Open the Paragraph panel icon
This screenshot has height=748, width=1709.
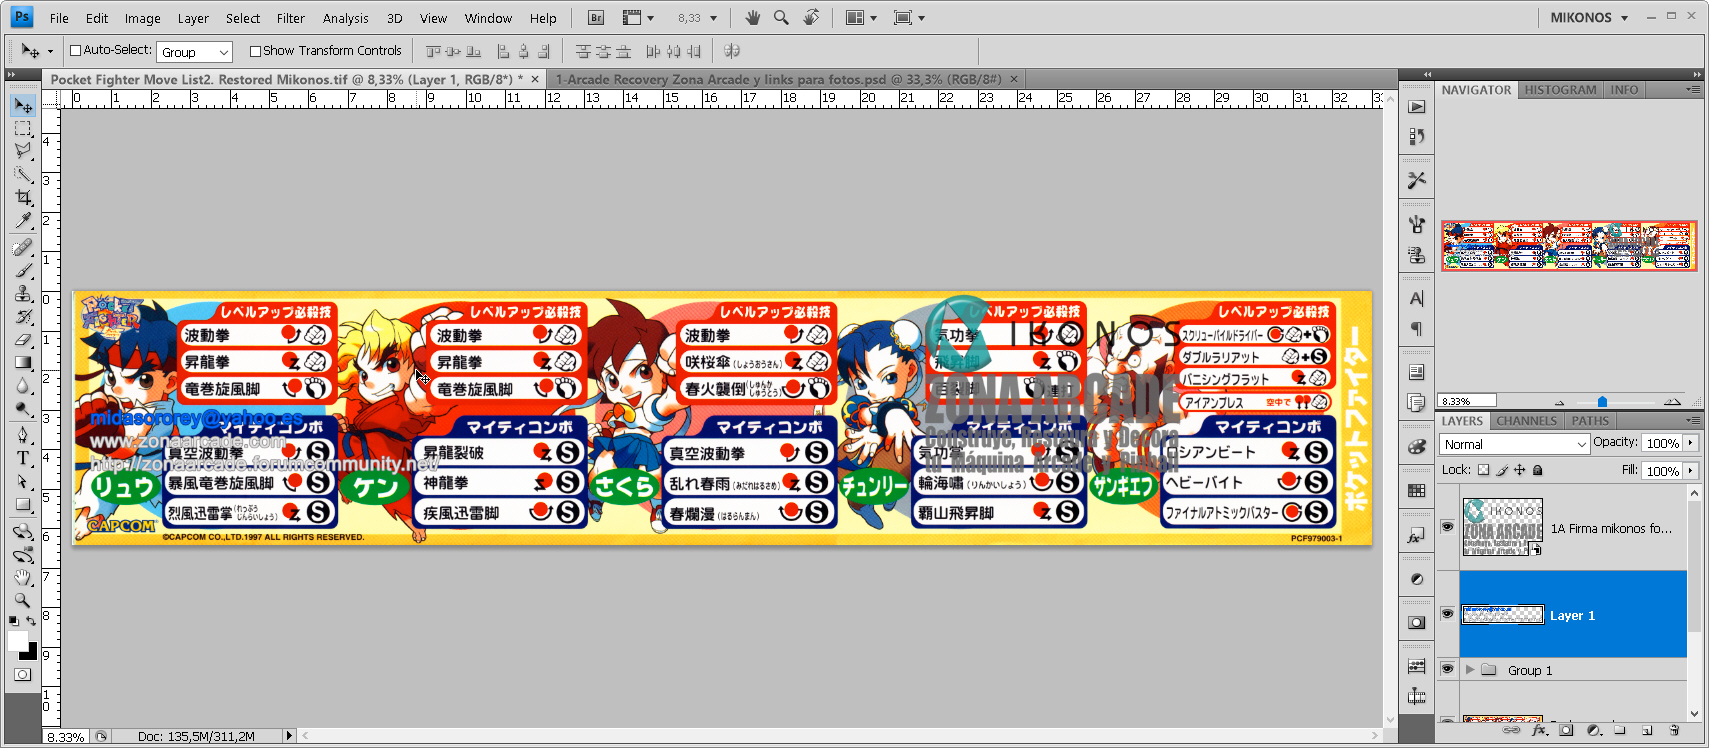click(x=1417, y=329)
